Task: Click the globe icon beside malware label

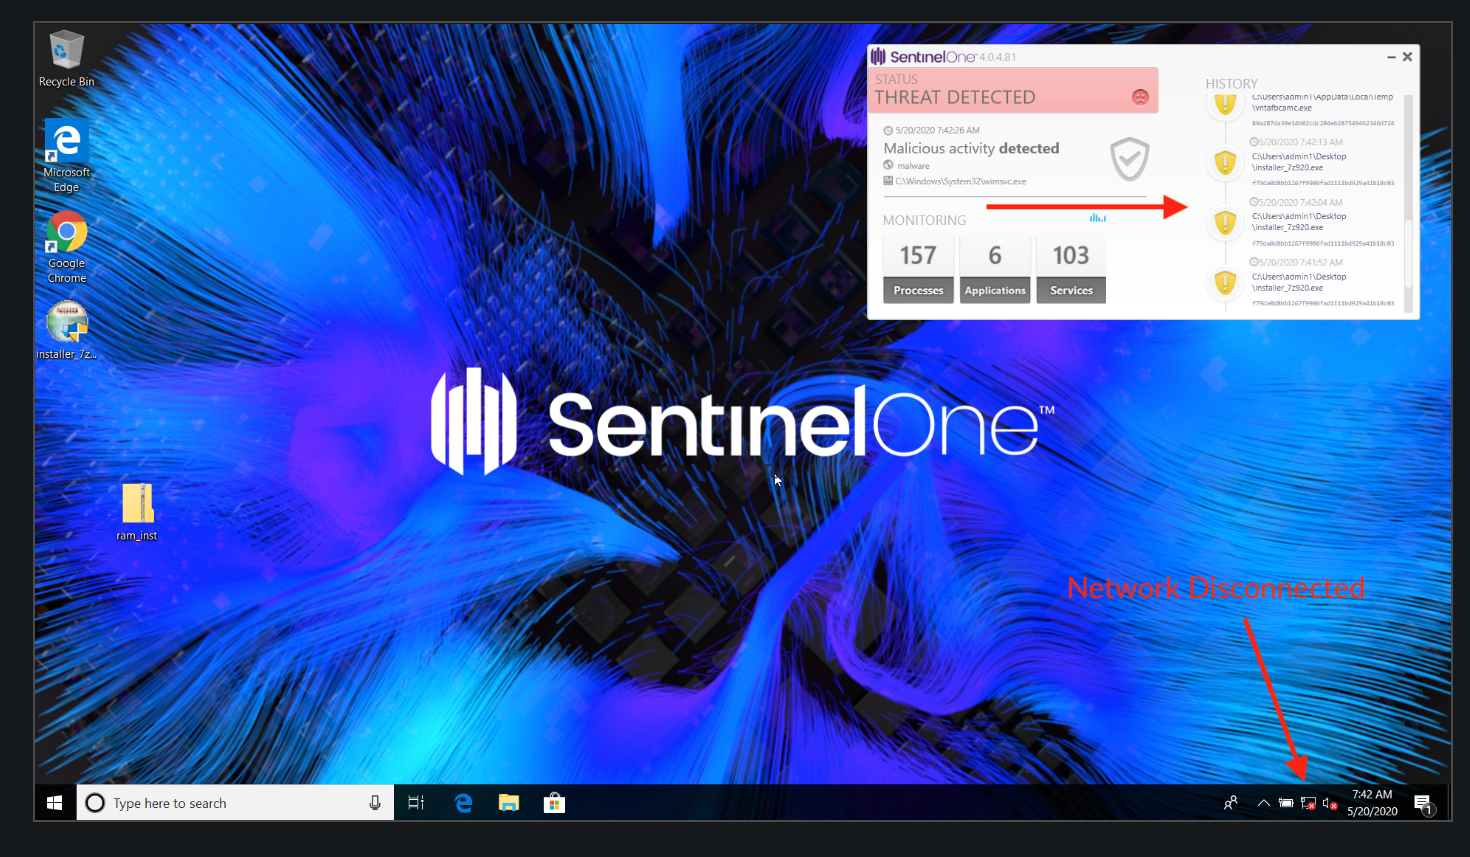Action: [888, 165]
